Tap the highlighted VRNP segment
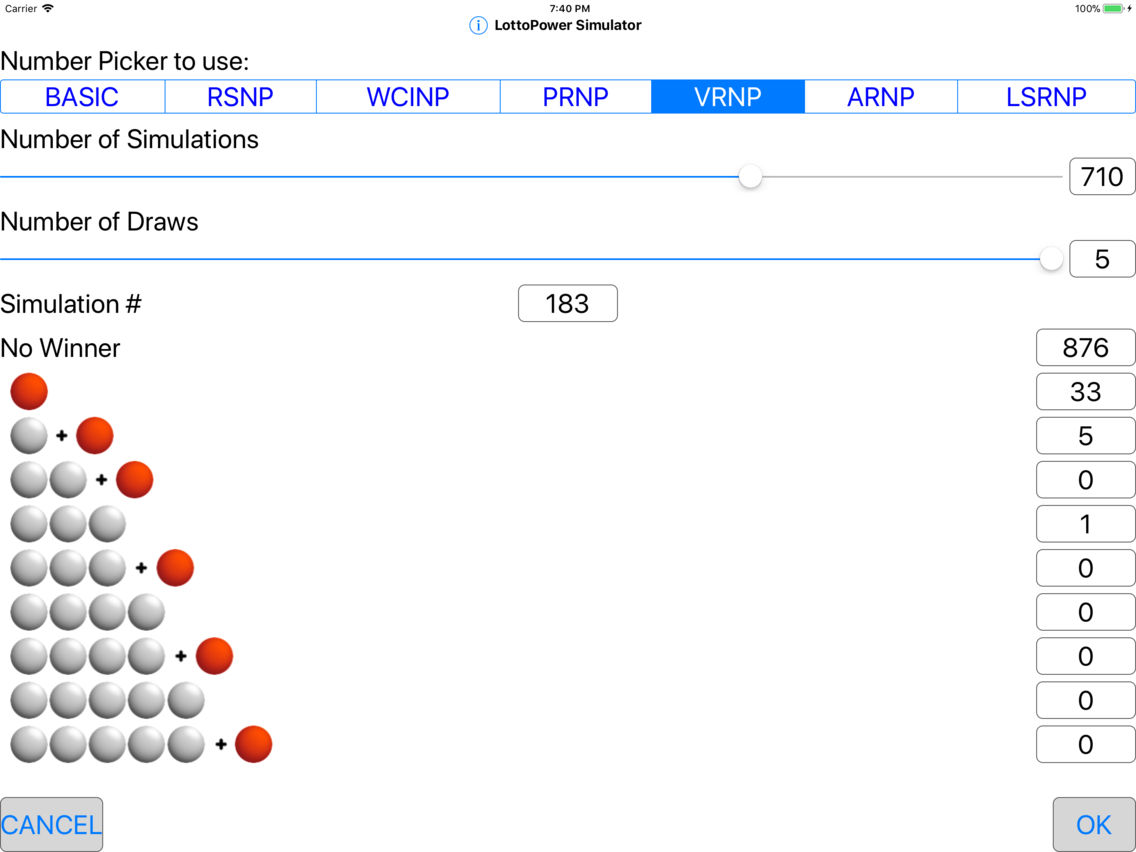This screenshot has width=1136, height=852. pos(728,97)
